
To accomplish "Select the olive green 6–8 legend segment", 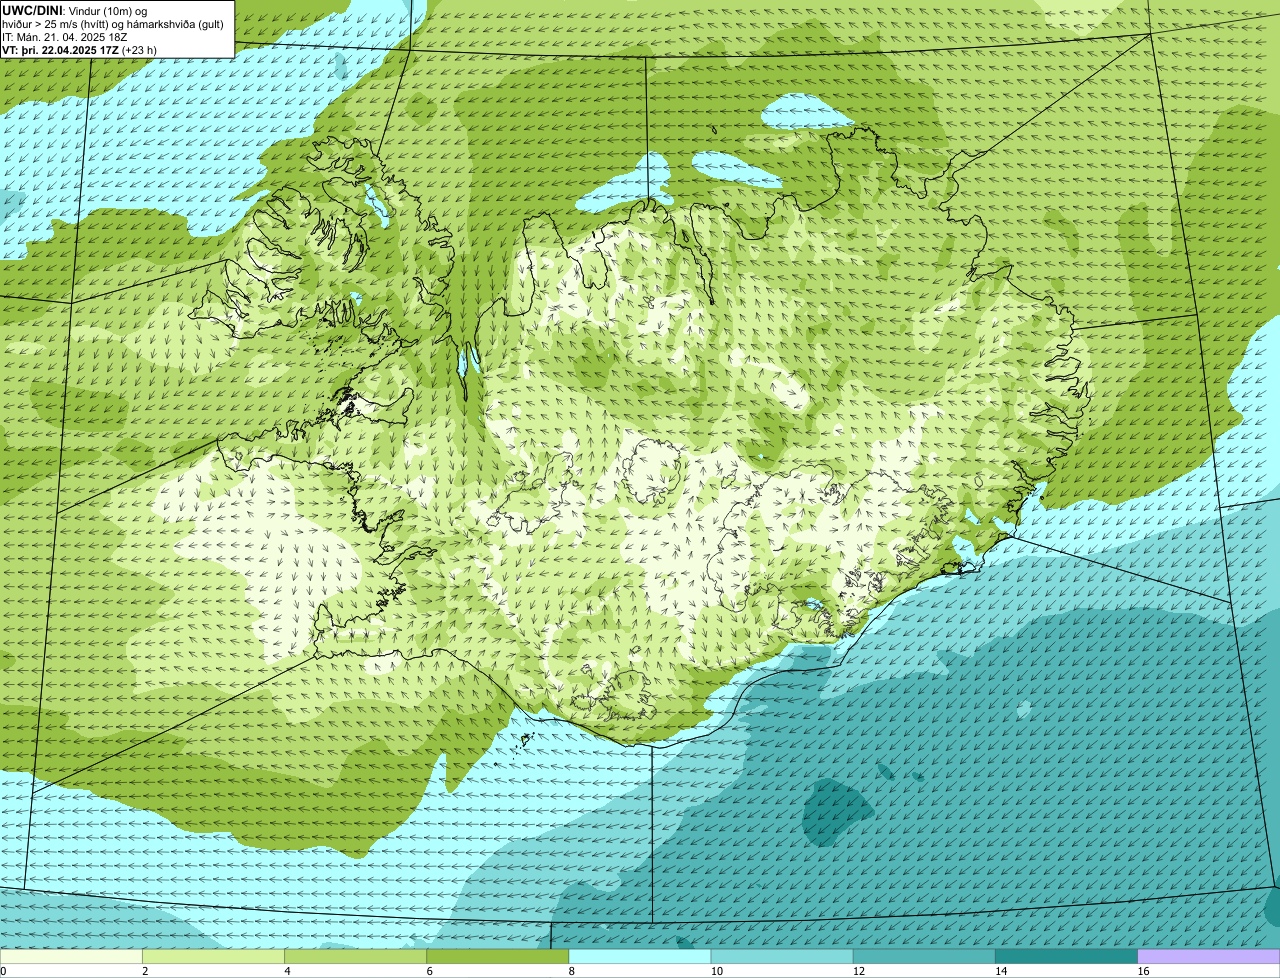I will pyautogui.click(x=498, y=957).
